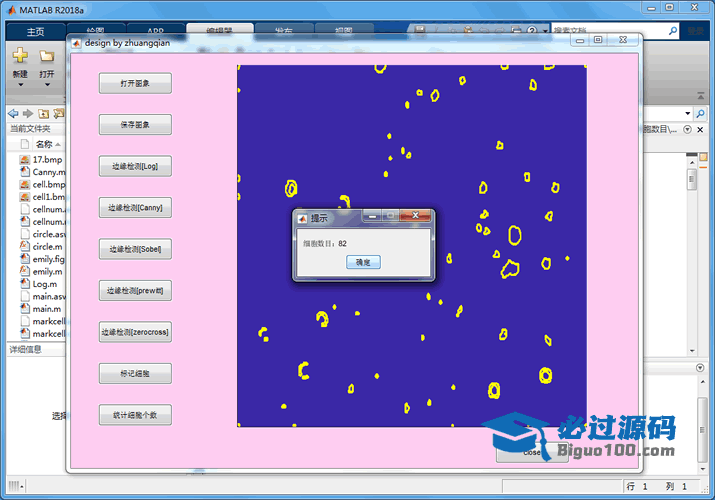The height and width of the screenshot is (500, 715).
Task: Run 边缘检测[Canny] edge detection
Action: pos(135,207)
